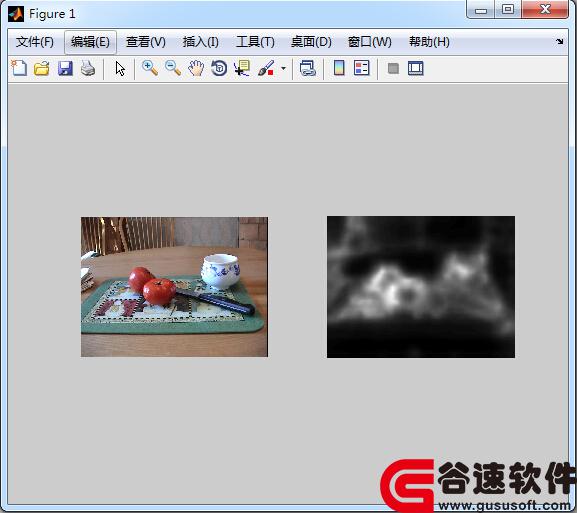577x513 pixels.
Task: Open the 工具(T) menu
Action: click(255, 42)
